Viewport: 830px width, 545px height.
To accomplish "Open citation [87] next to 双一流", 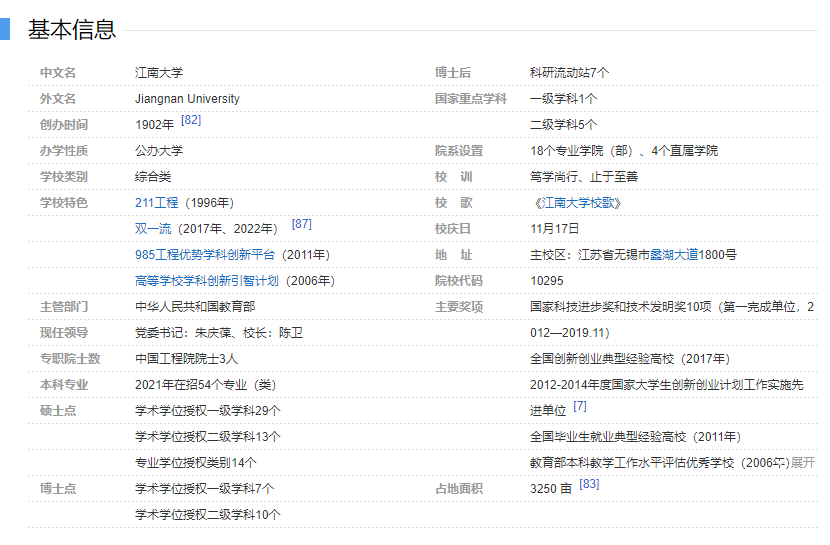I will coord(301,224).
